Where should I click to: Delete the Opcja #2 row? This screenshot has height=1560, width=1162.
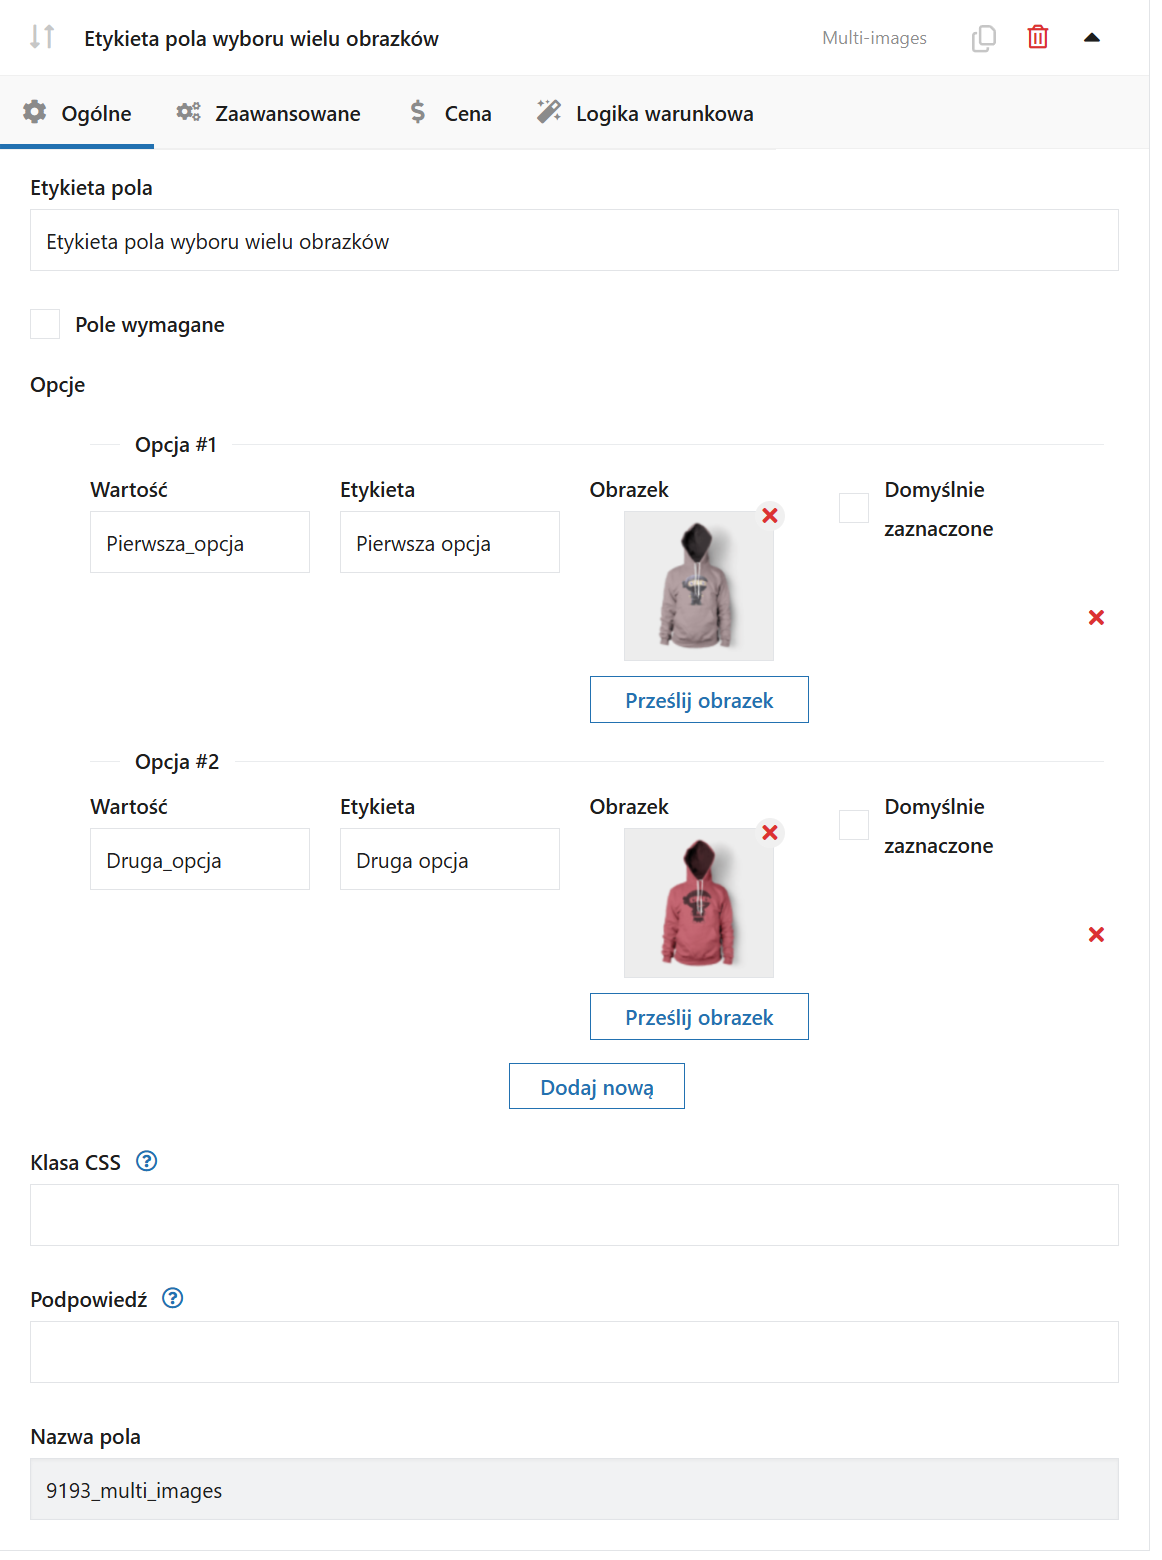(x=1096, y=935)
